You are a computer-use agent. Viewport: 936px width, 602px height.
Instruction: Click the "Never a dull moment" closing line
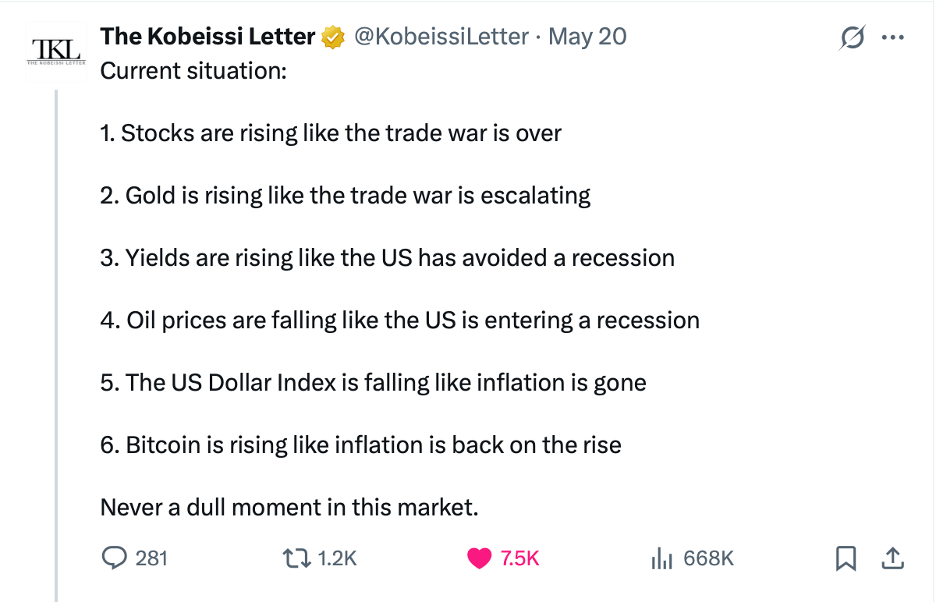(x=290, y=507)
